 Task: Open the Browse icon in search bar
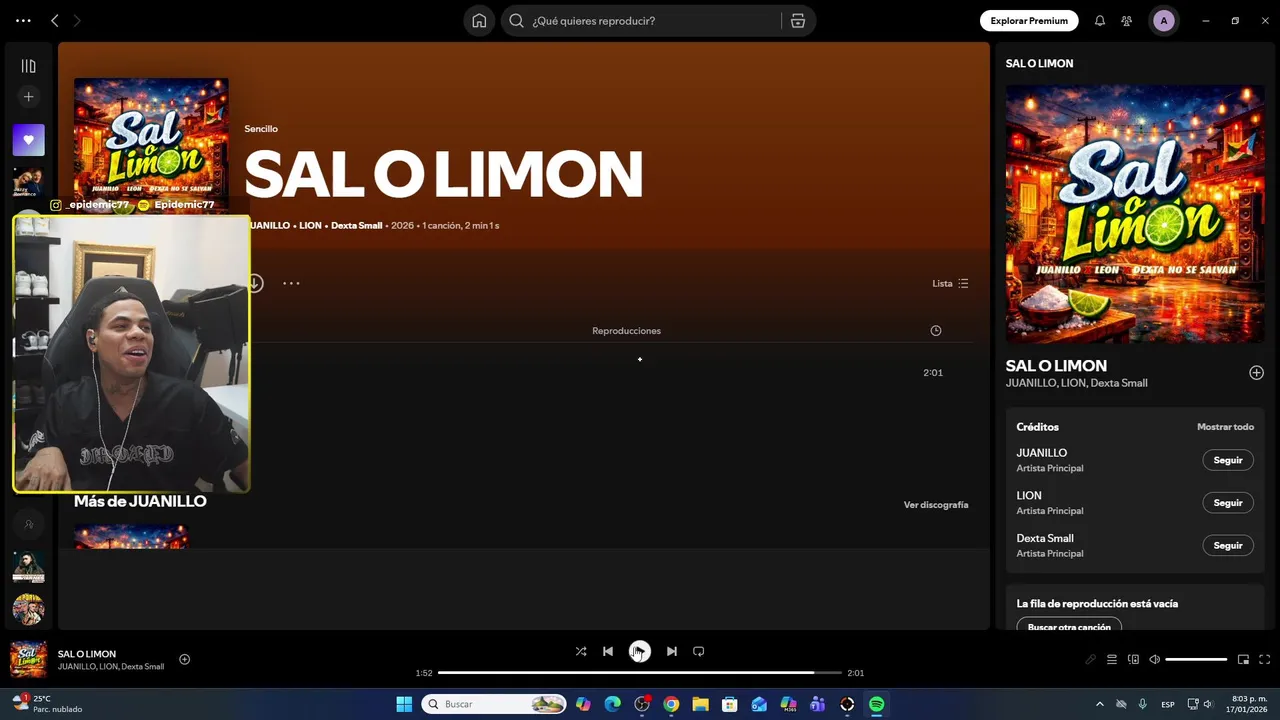(797, 21)
